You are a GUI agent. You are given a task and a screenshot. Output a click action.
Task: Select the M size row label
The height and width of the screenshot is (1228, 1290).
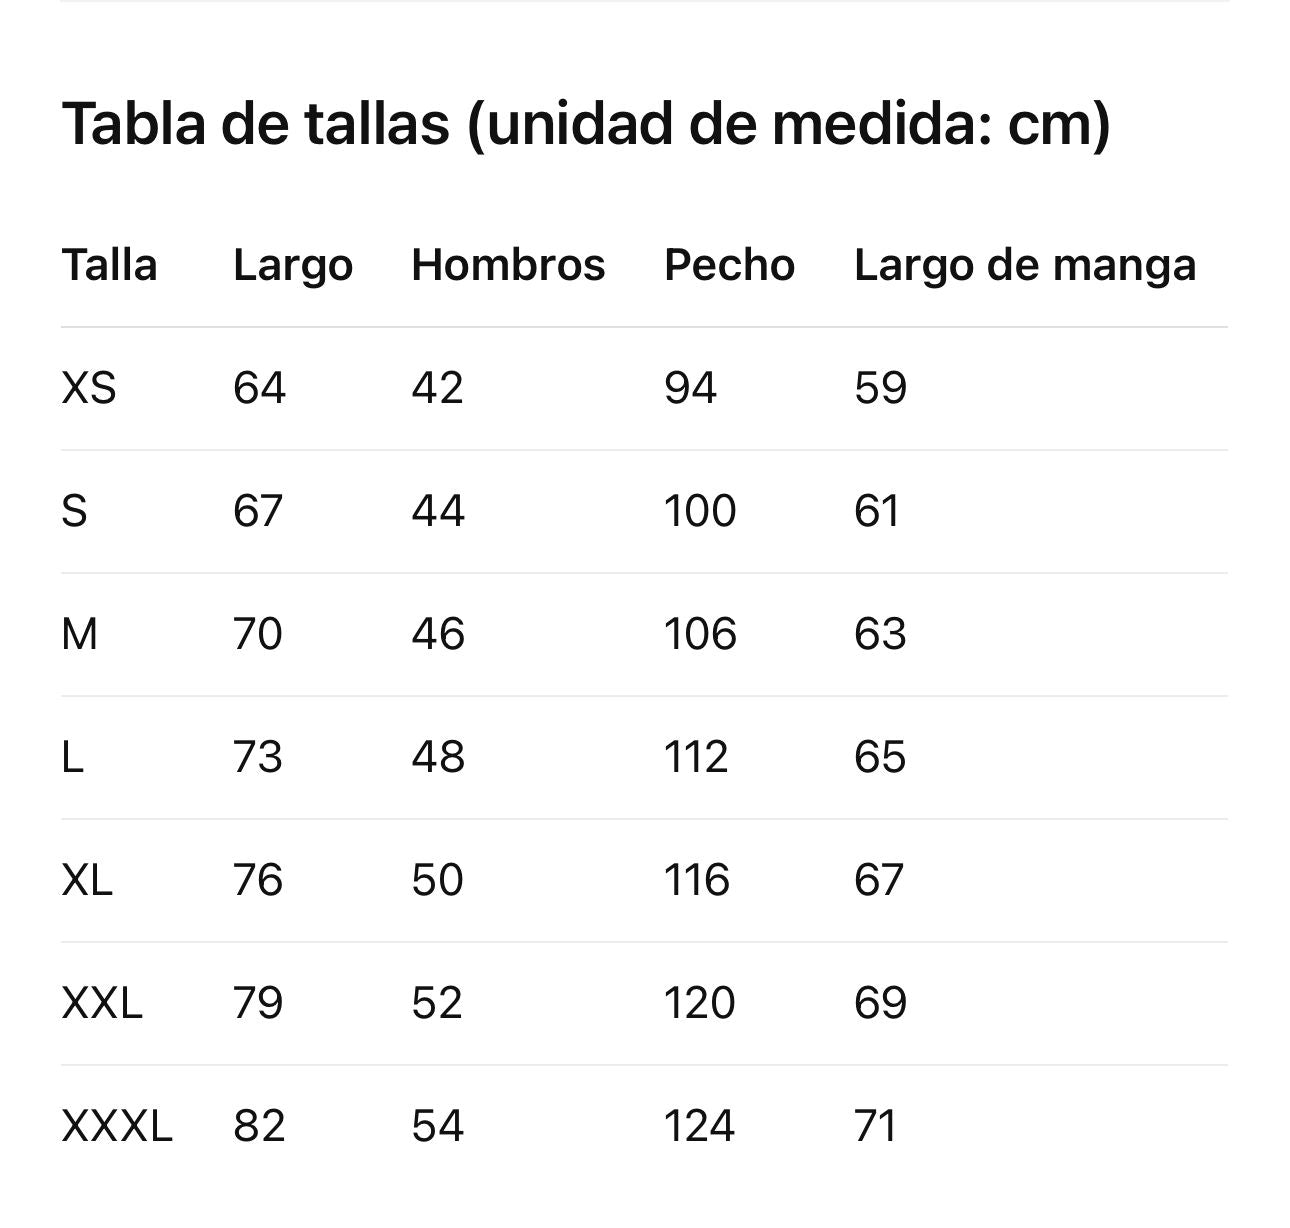pos(80,634)
